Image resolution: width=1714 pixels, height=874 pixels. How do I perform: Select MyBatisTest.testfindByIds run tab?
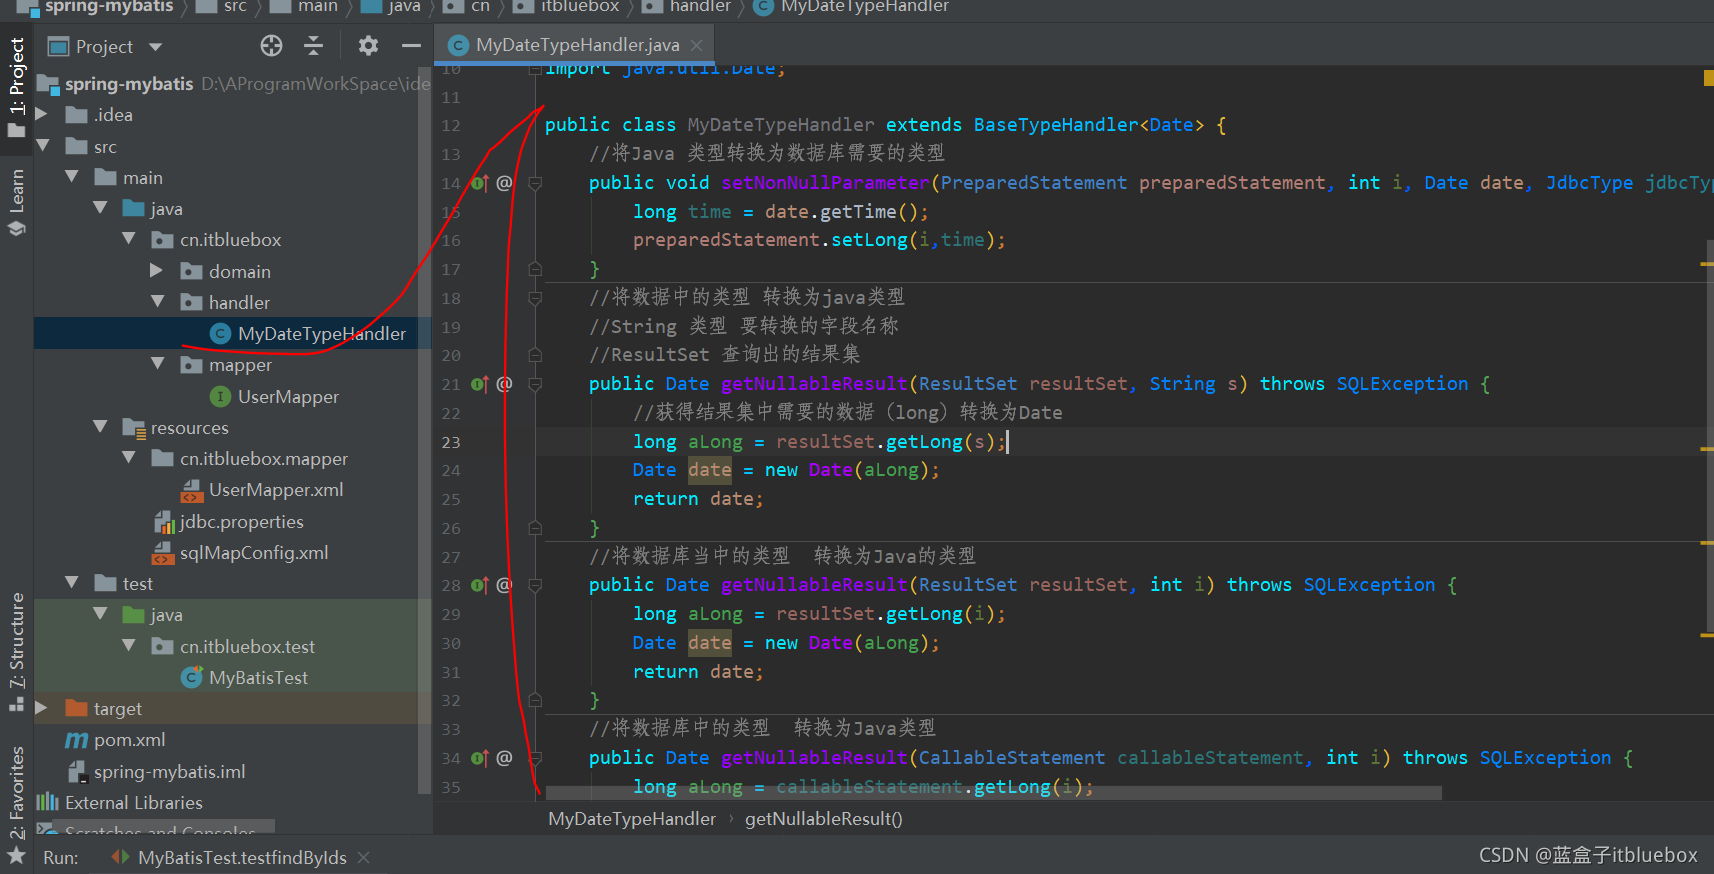(242, 858)
